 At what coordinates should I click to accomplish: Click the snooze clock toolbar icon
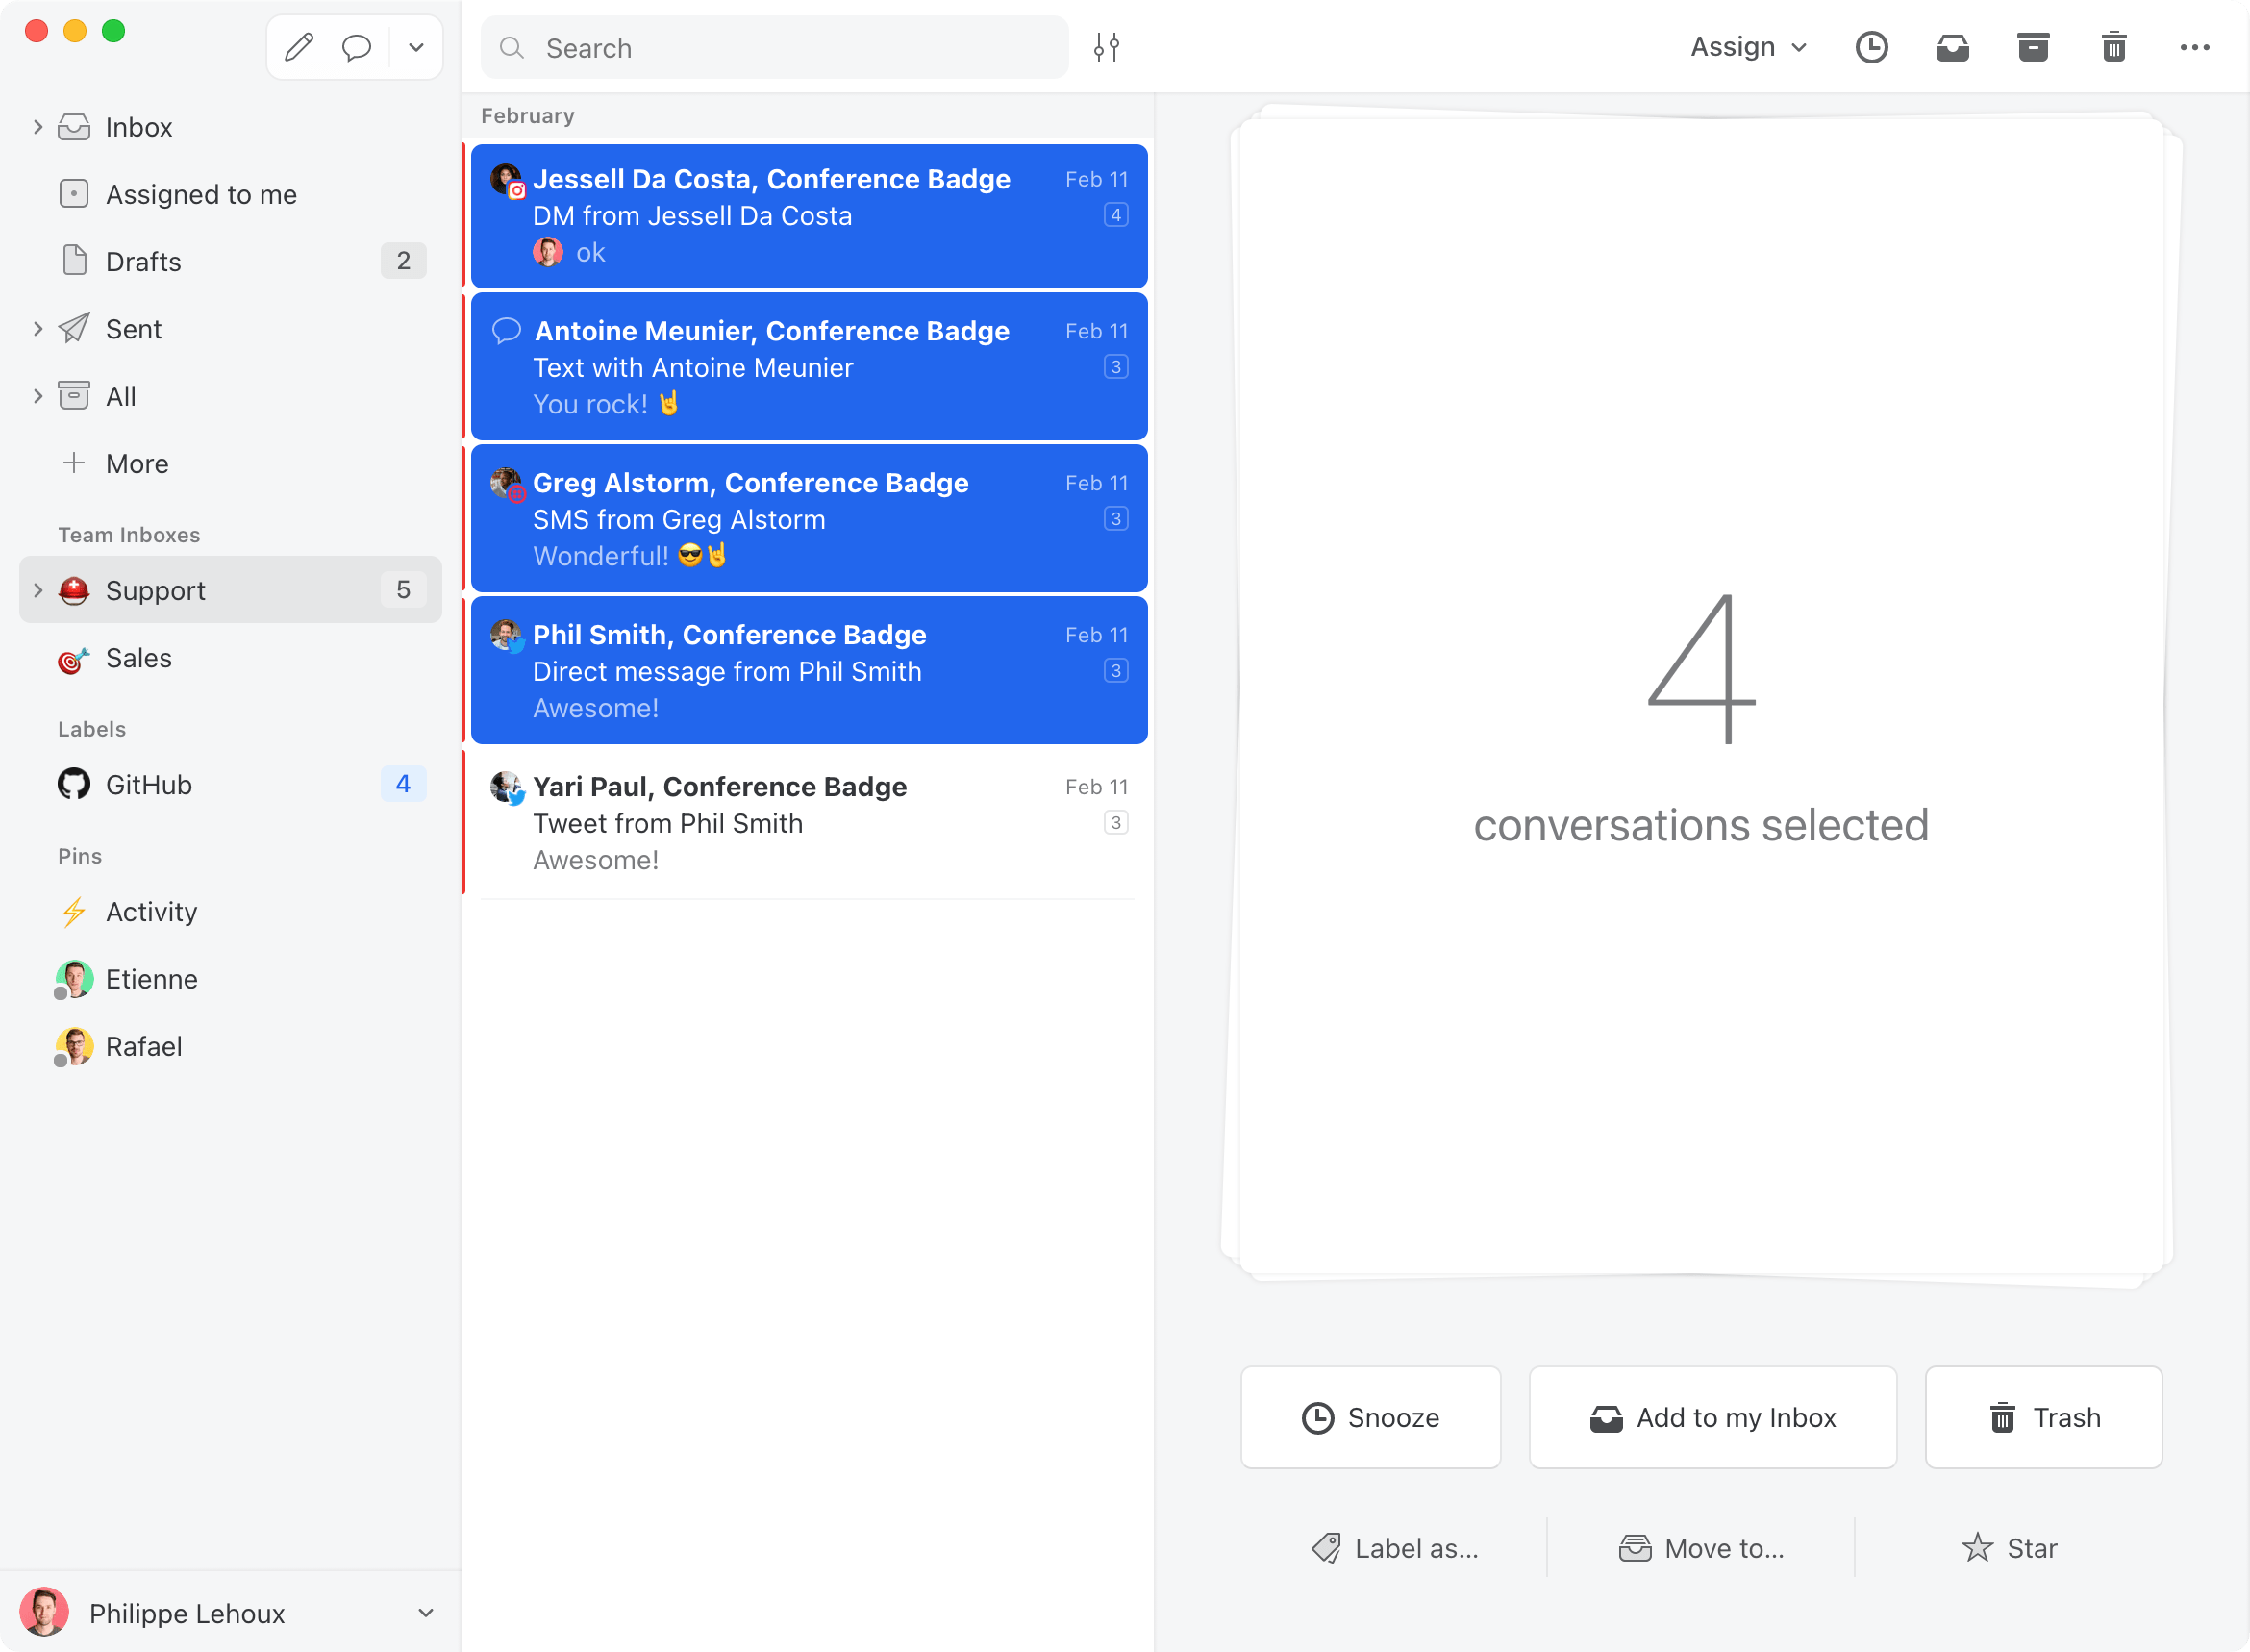pos(1871,47)
